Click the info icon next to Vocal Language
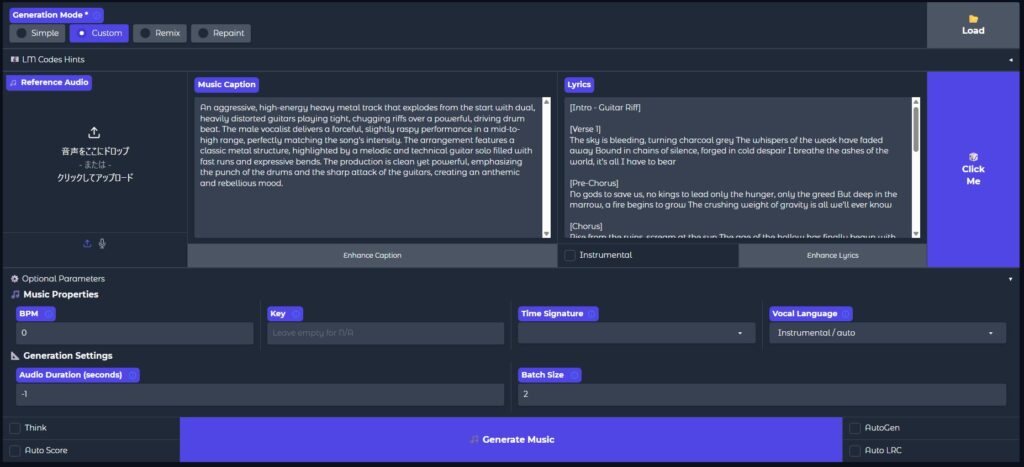 pos(845,313)
